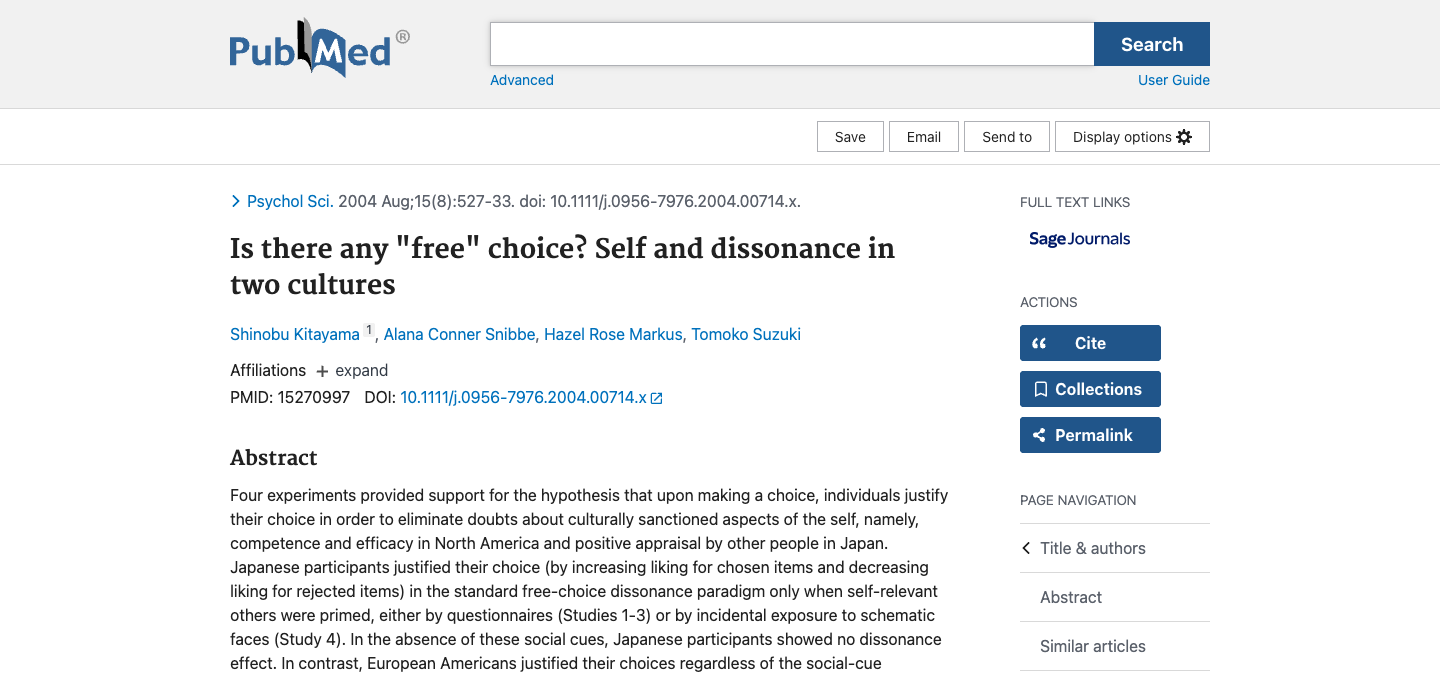Click the plus icon next to Affiliations

[x=322, y=371]
